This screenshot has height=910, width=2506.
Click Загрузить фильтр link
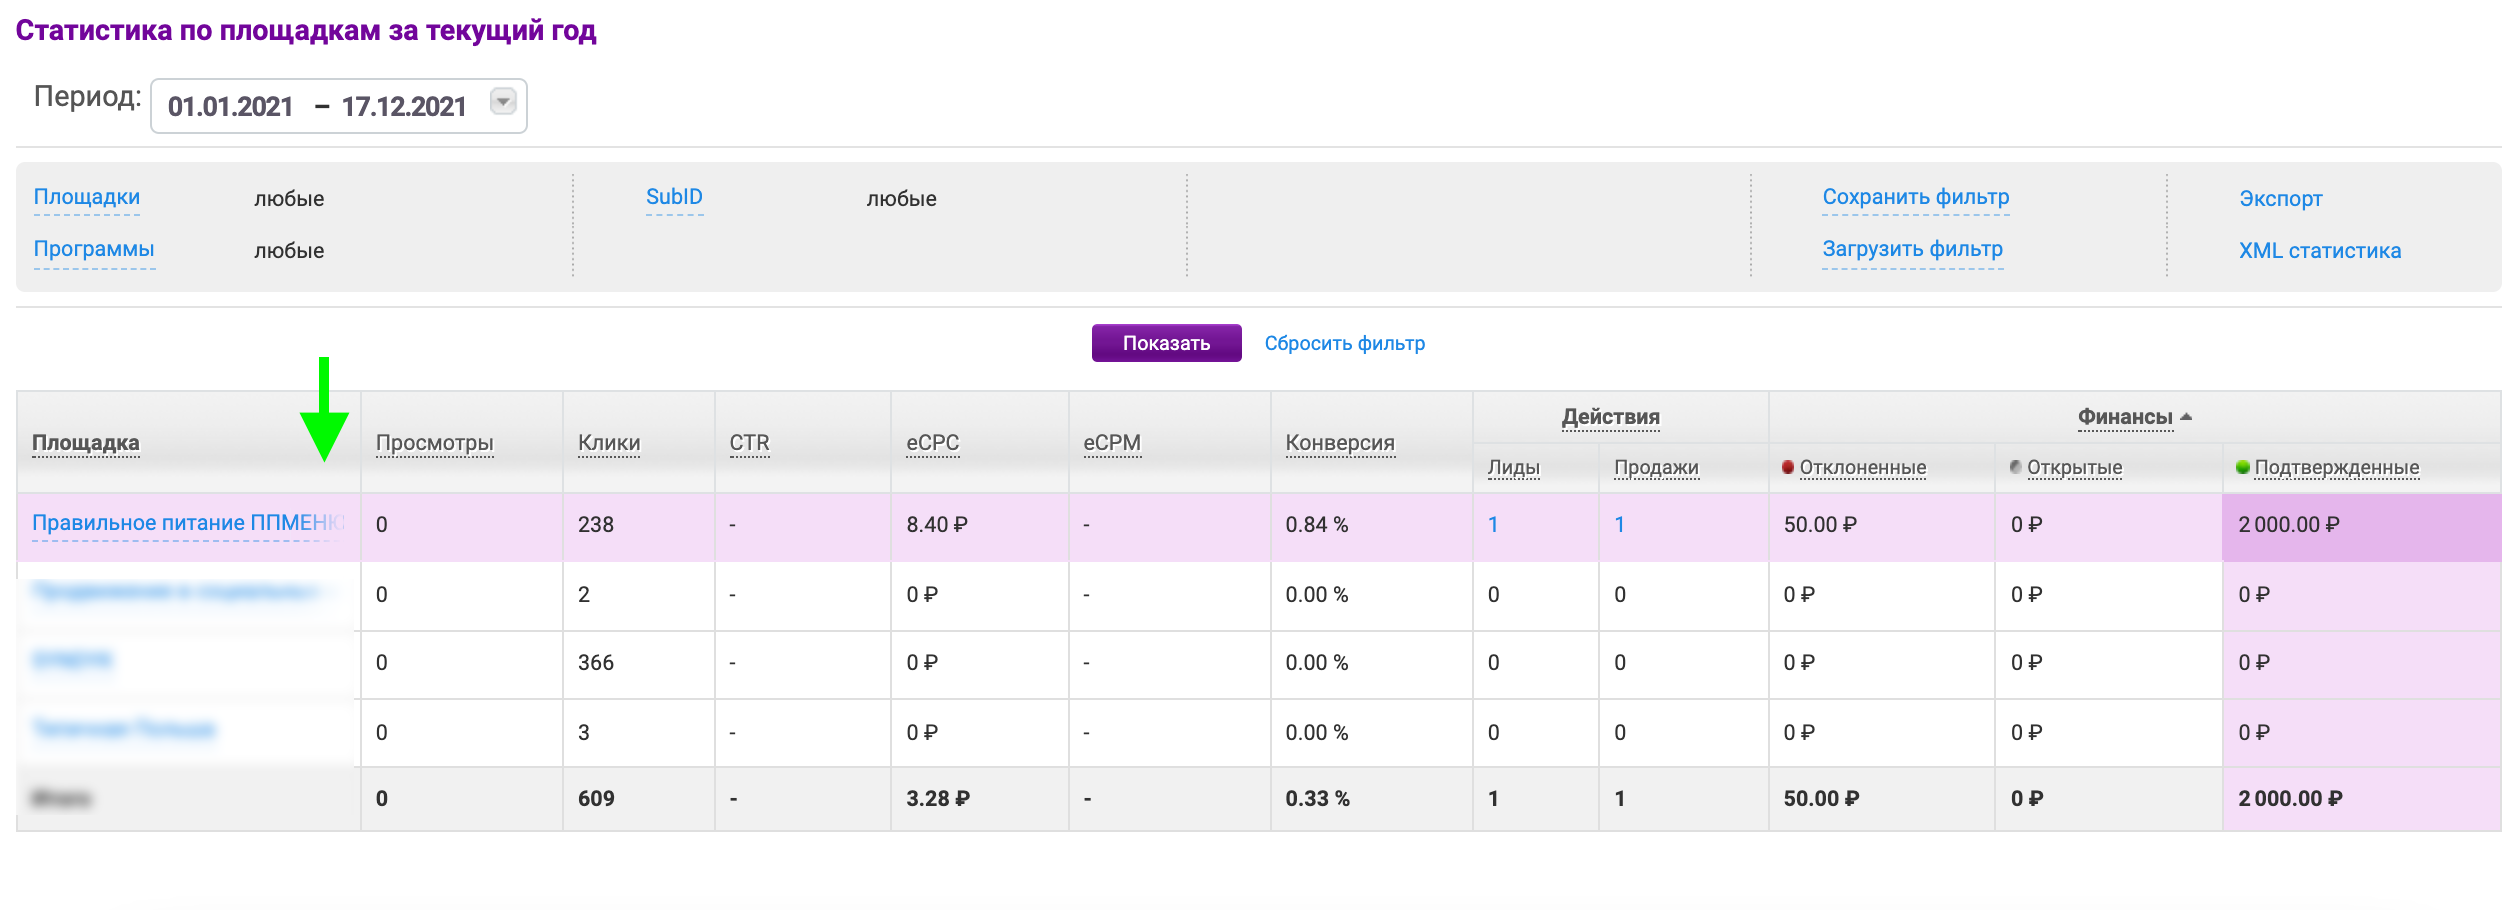point(1912,249)
